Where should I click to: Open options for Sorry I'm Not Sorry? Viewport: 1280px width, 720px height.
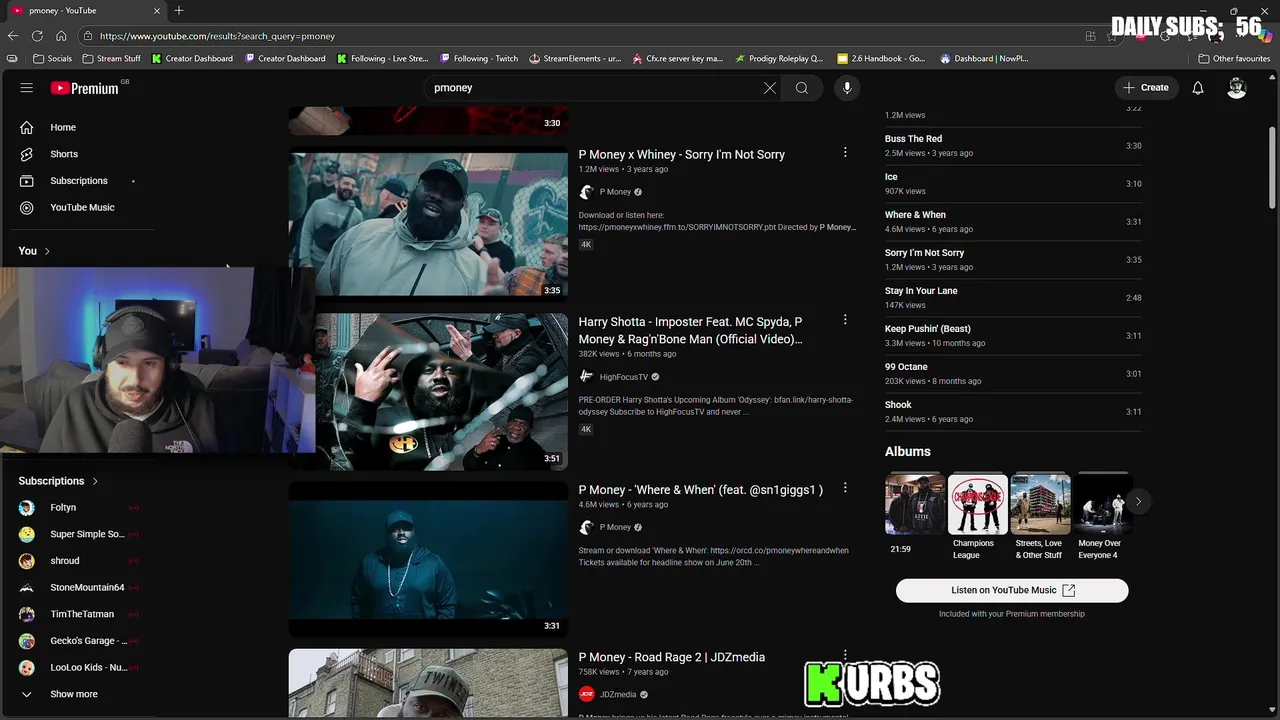[845, 153]
